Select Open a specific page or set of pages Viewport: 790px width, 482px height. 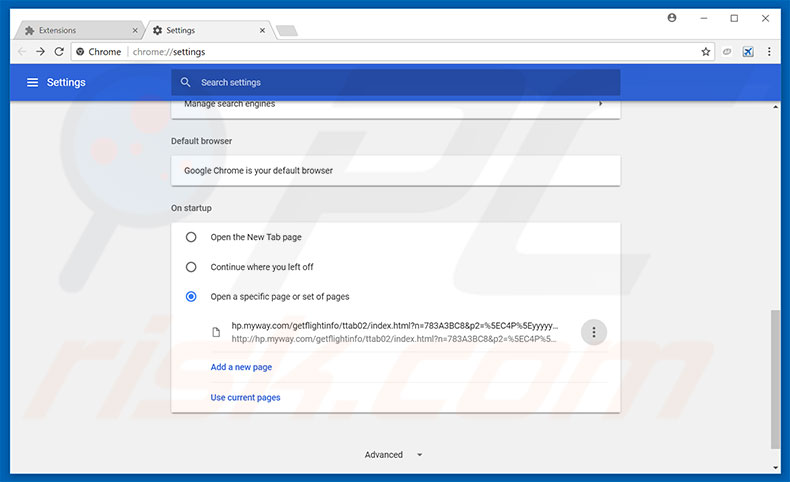[x=191, y=296]
